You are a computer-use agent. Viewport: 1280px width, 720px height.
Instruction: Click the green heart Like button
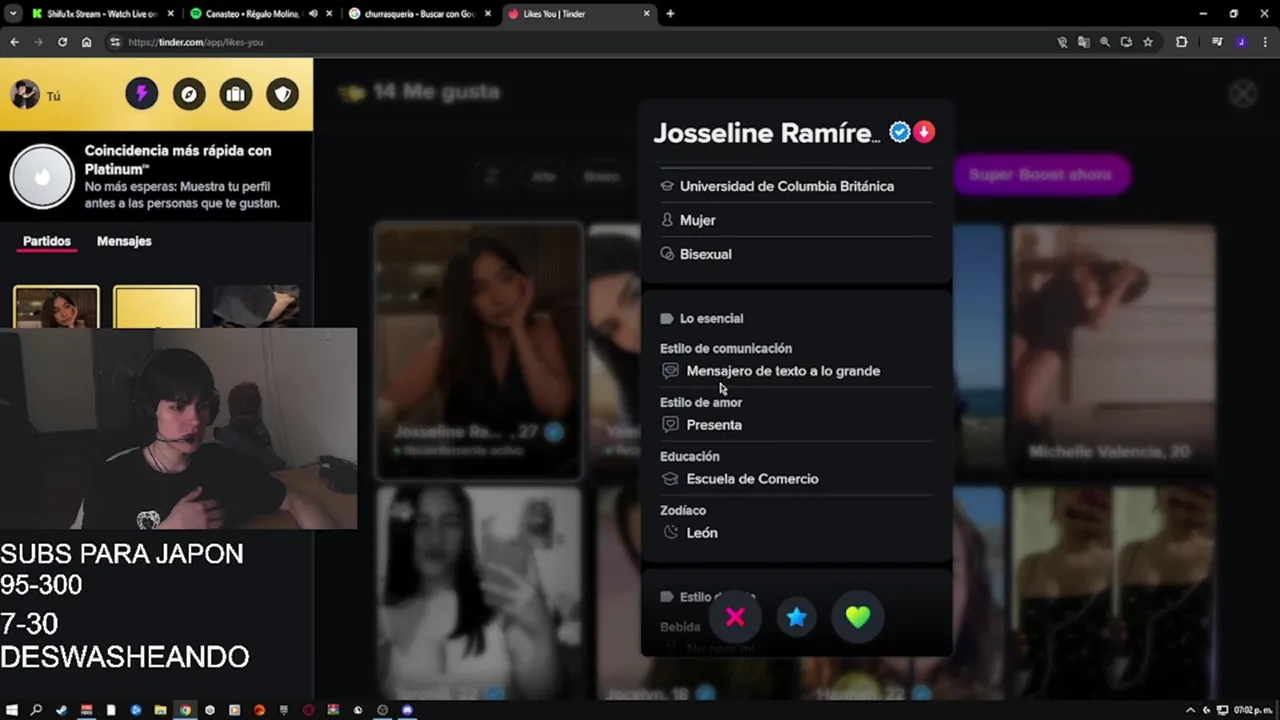[858, 617]
